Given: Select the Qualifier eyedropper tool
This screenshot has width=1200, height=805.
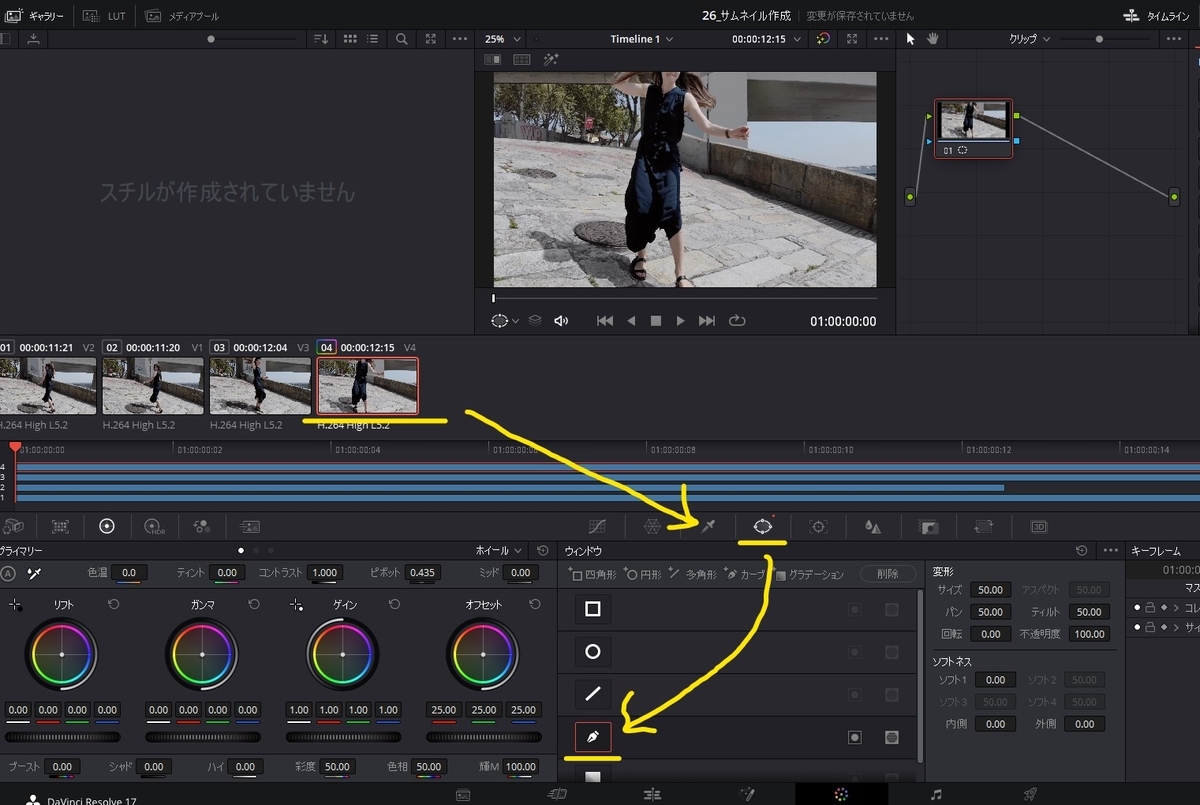Looking at the screenshot, I should 708,526.
